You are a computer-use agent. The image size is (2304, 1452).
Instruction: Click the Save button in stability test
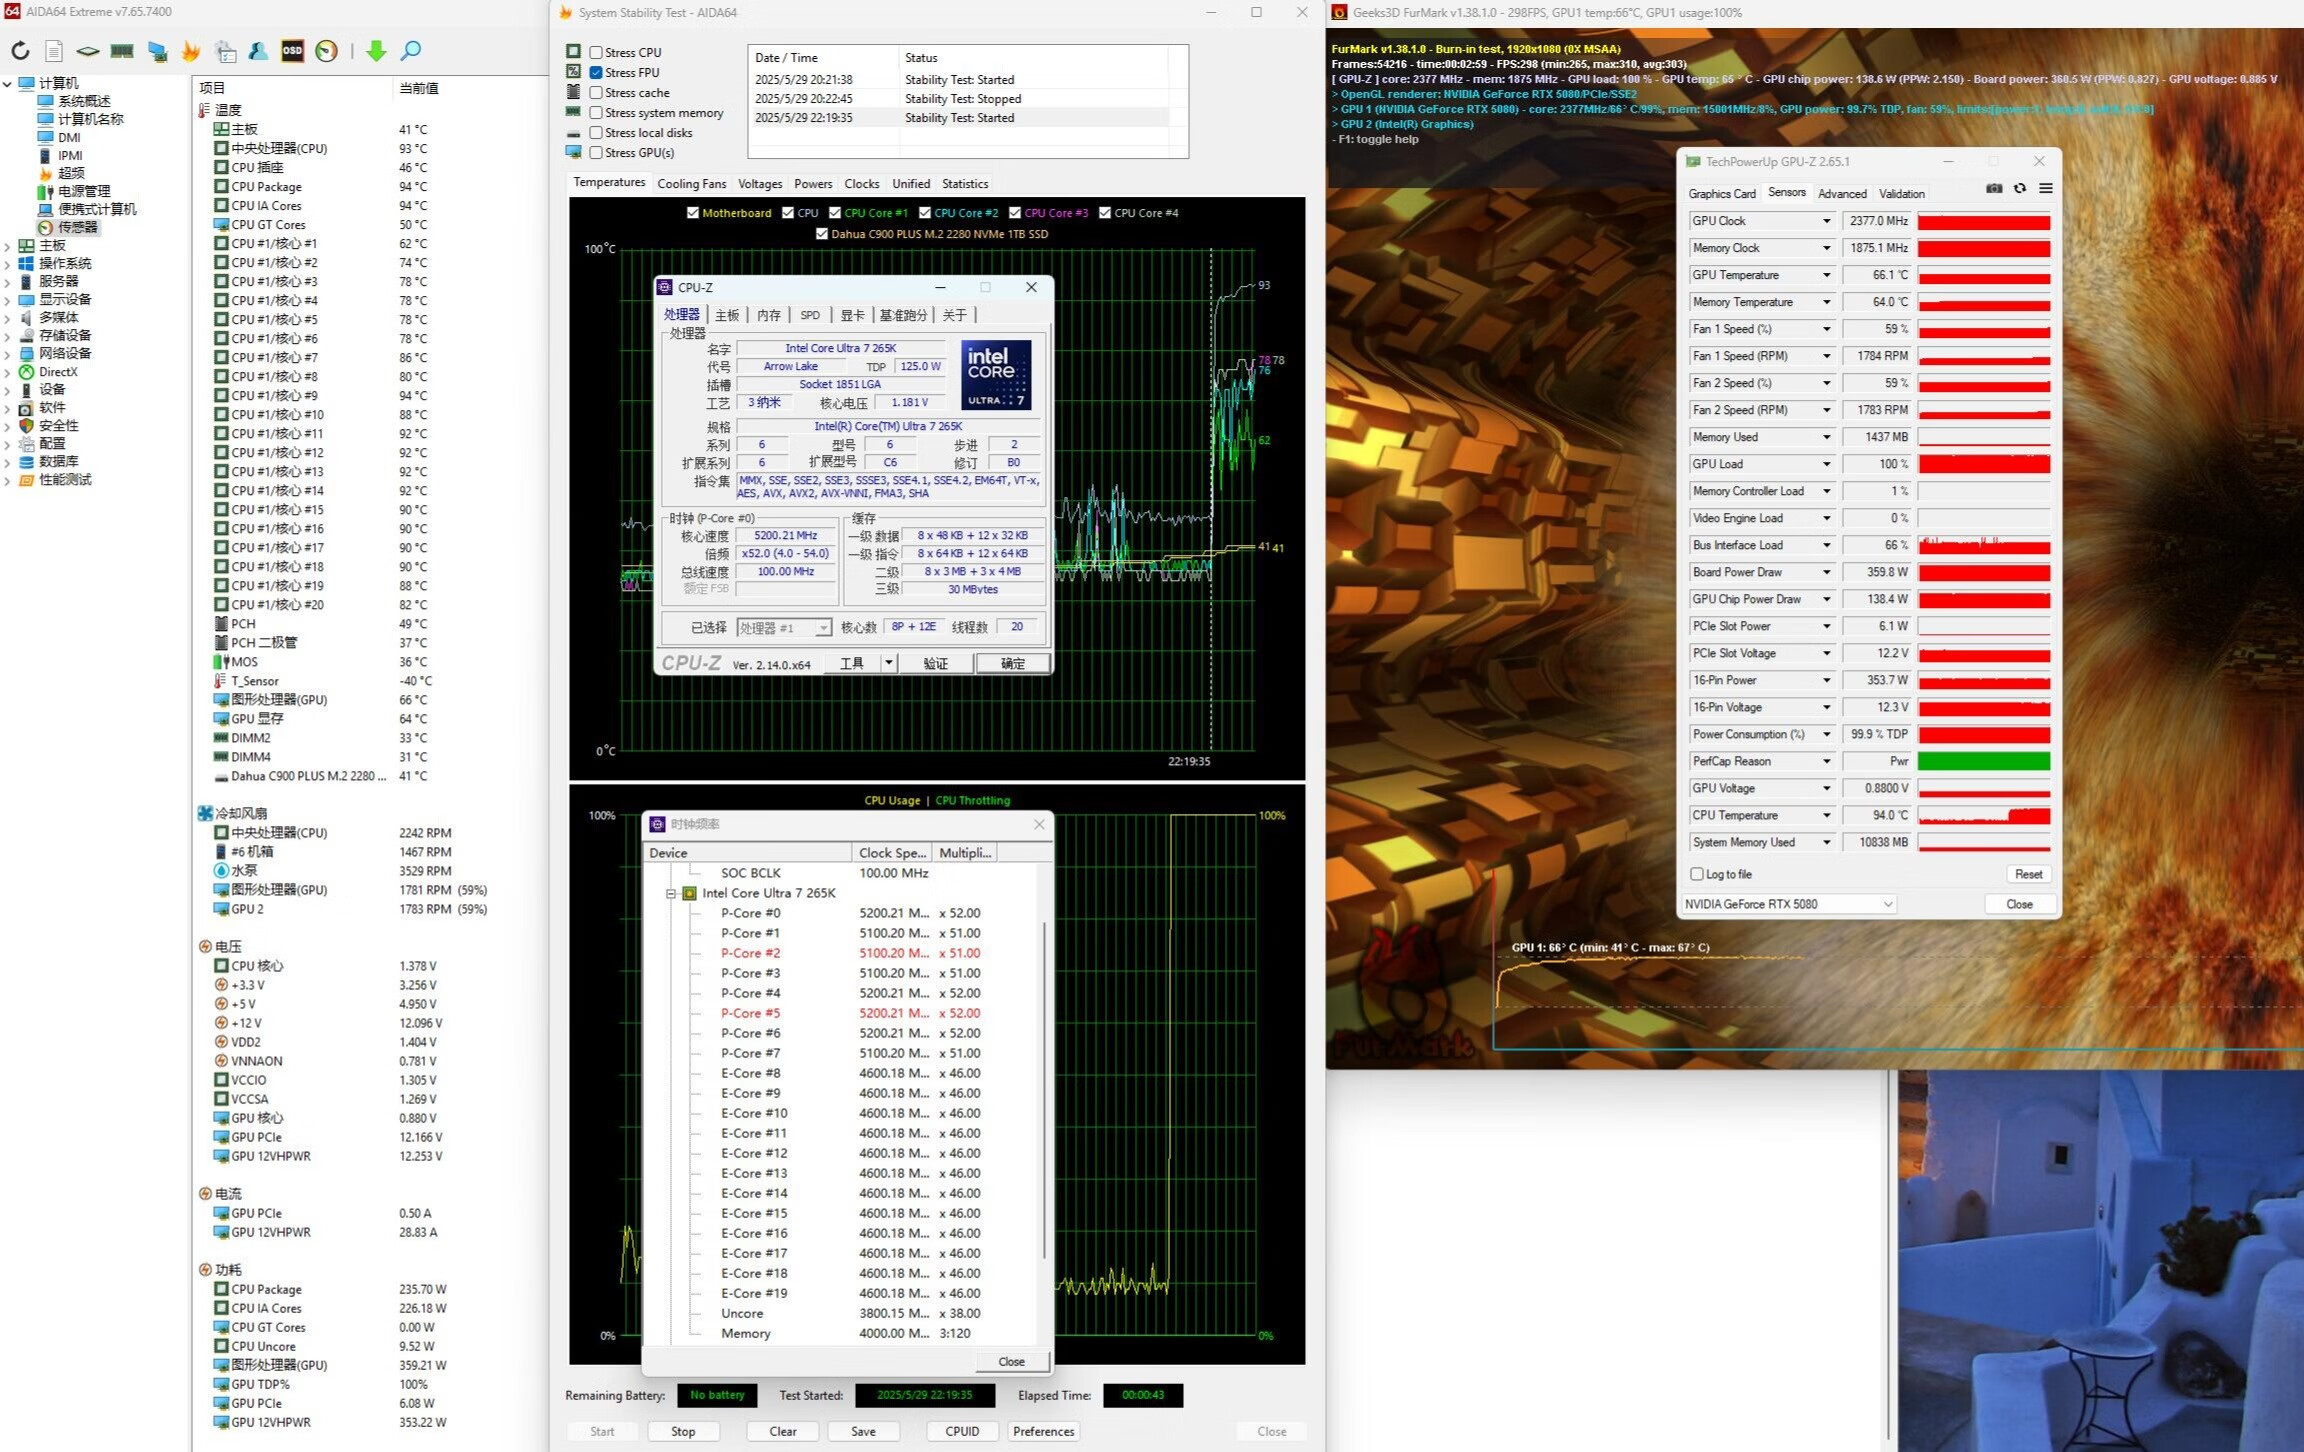[863, 1431]
